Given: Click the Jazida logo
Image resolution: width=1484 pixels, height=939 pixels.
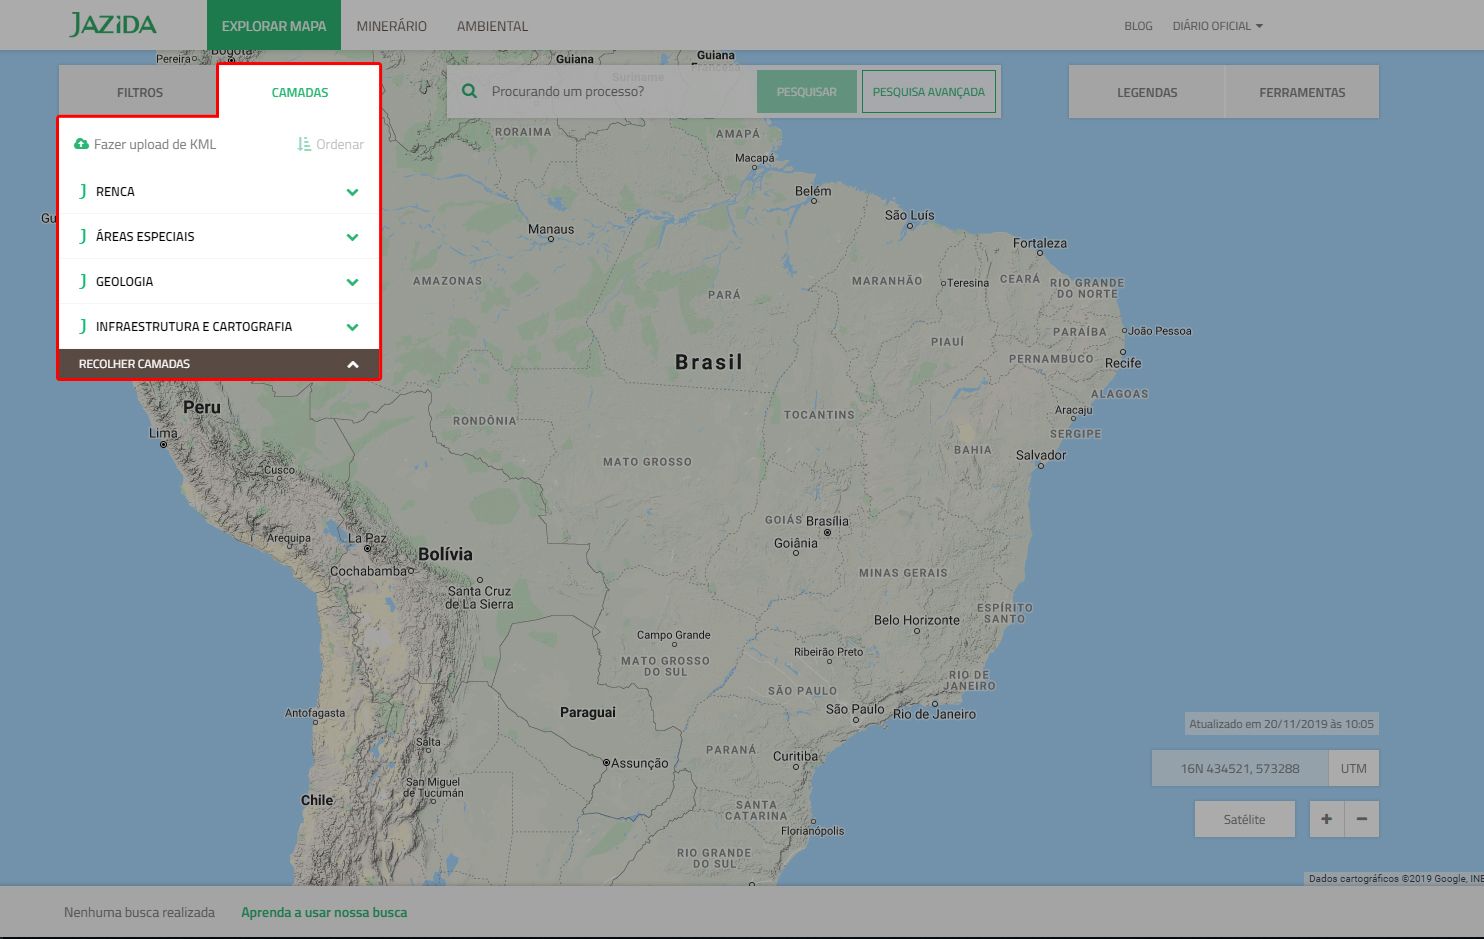Looking at the screenshot, I should [x=113, y=25].
